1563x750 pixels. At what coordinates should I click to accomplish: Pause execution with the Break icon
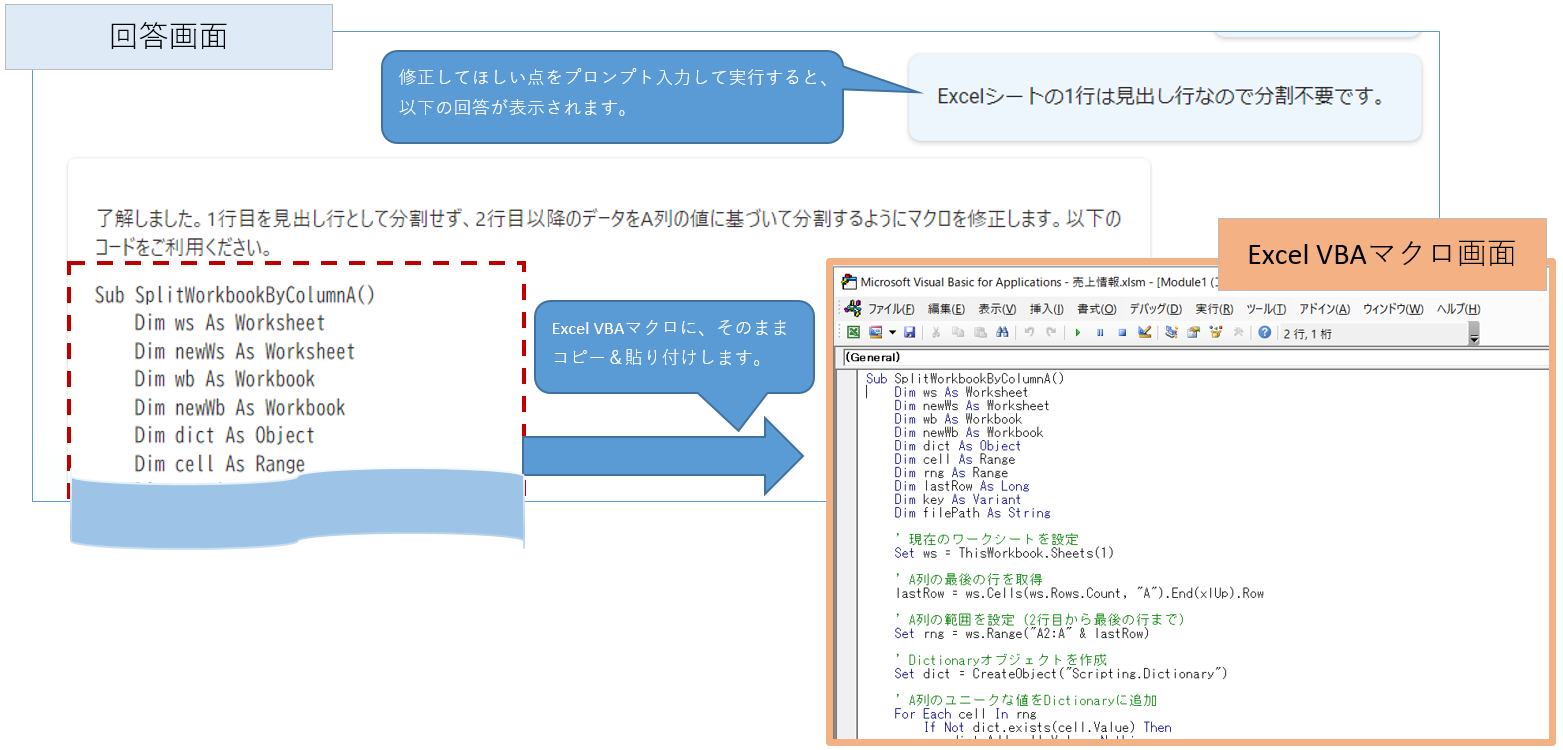[x=1100, y=332]
